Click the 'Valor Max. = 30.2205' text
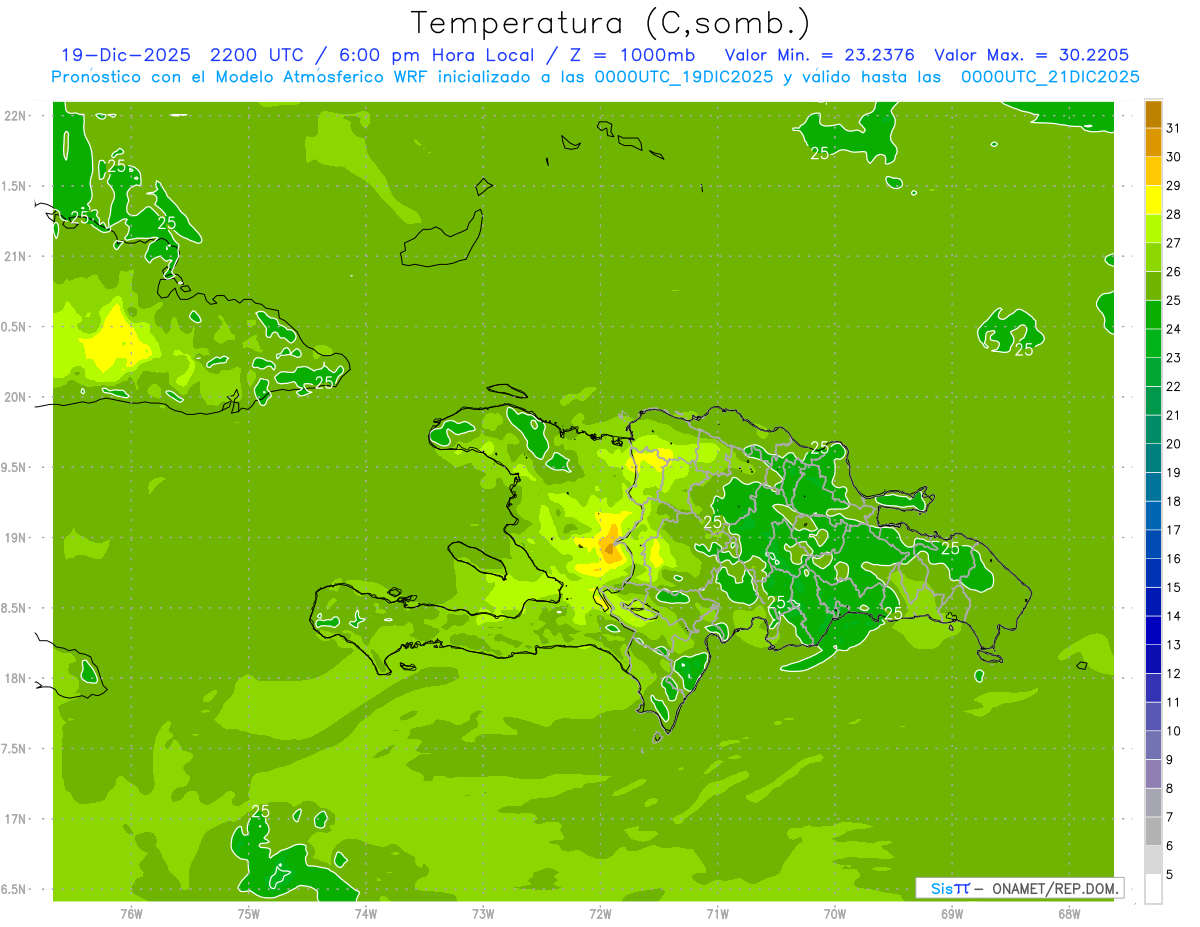Viewport: 1200px width, 927px height. pos(1031,55)
